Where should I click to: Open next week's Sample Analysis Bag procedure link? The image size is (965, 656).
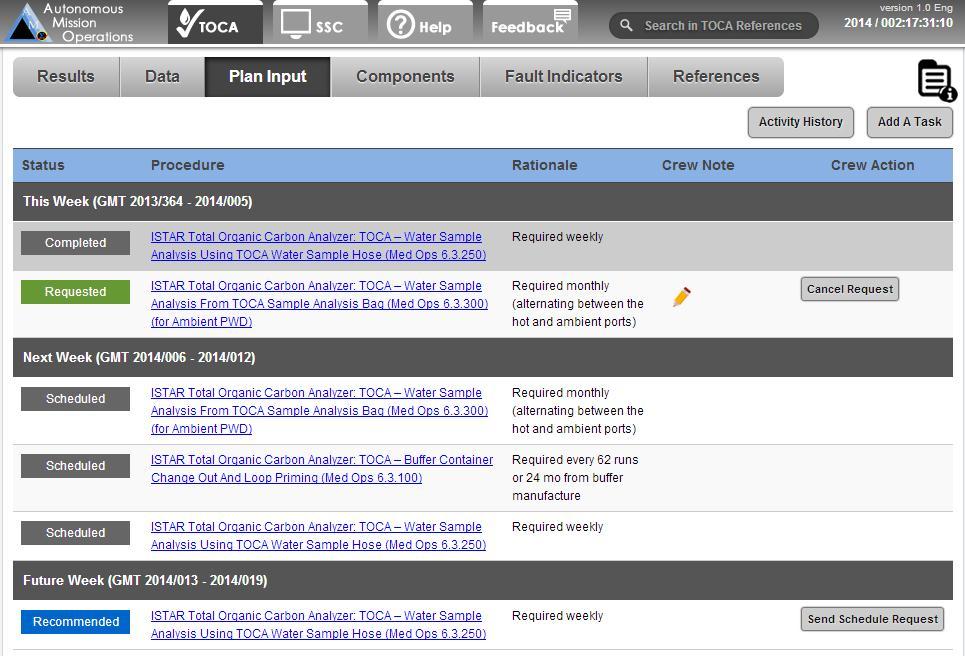pos(319,410)
